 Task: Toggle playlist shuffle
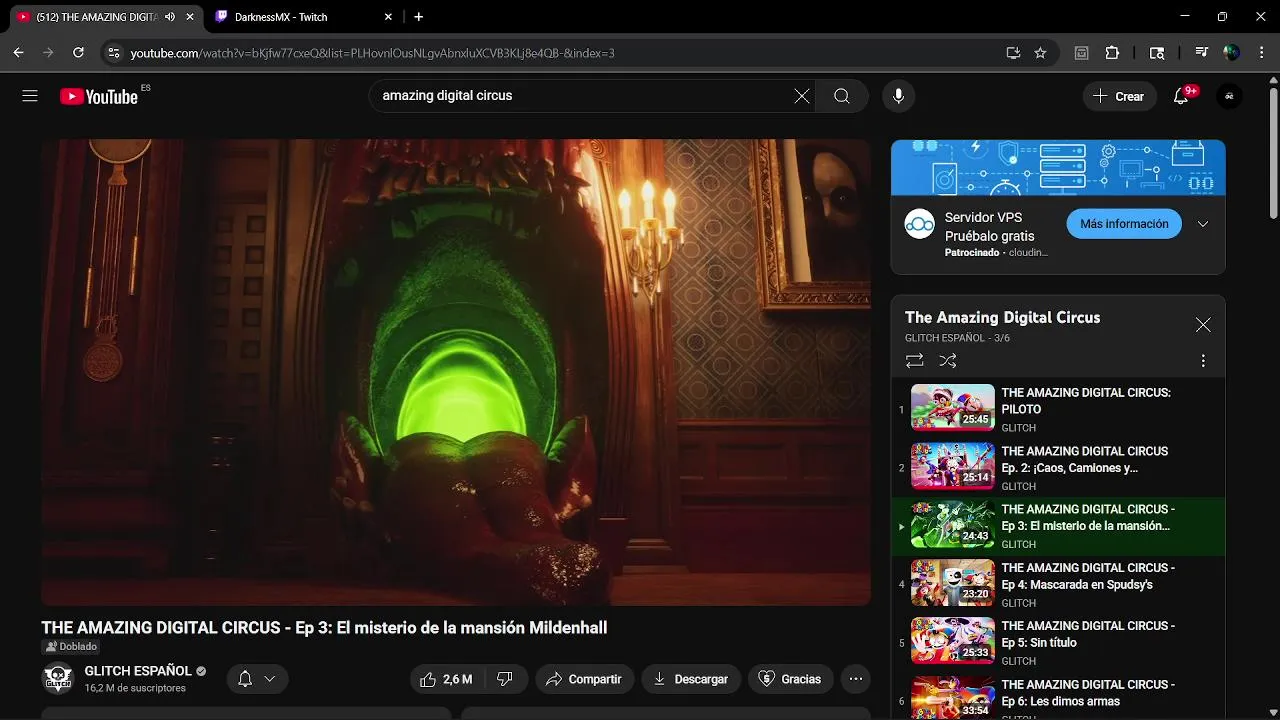[x=948, y=361]
